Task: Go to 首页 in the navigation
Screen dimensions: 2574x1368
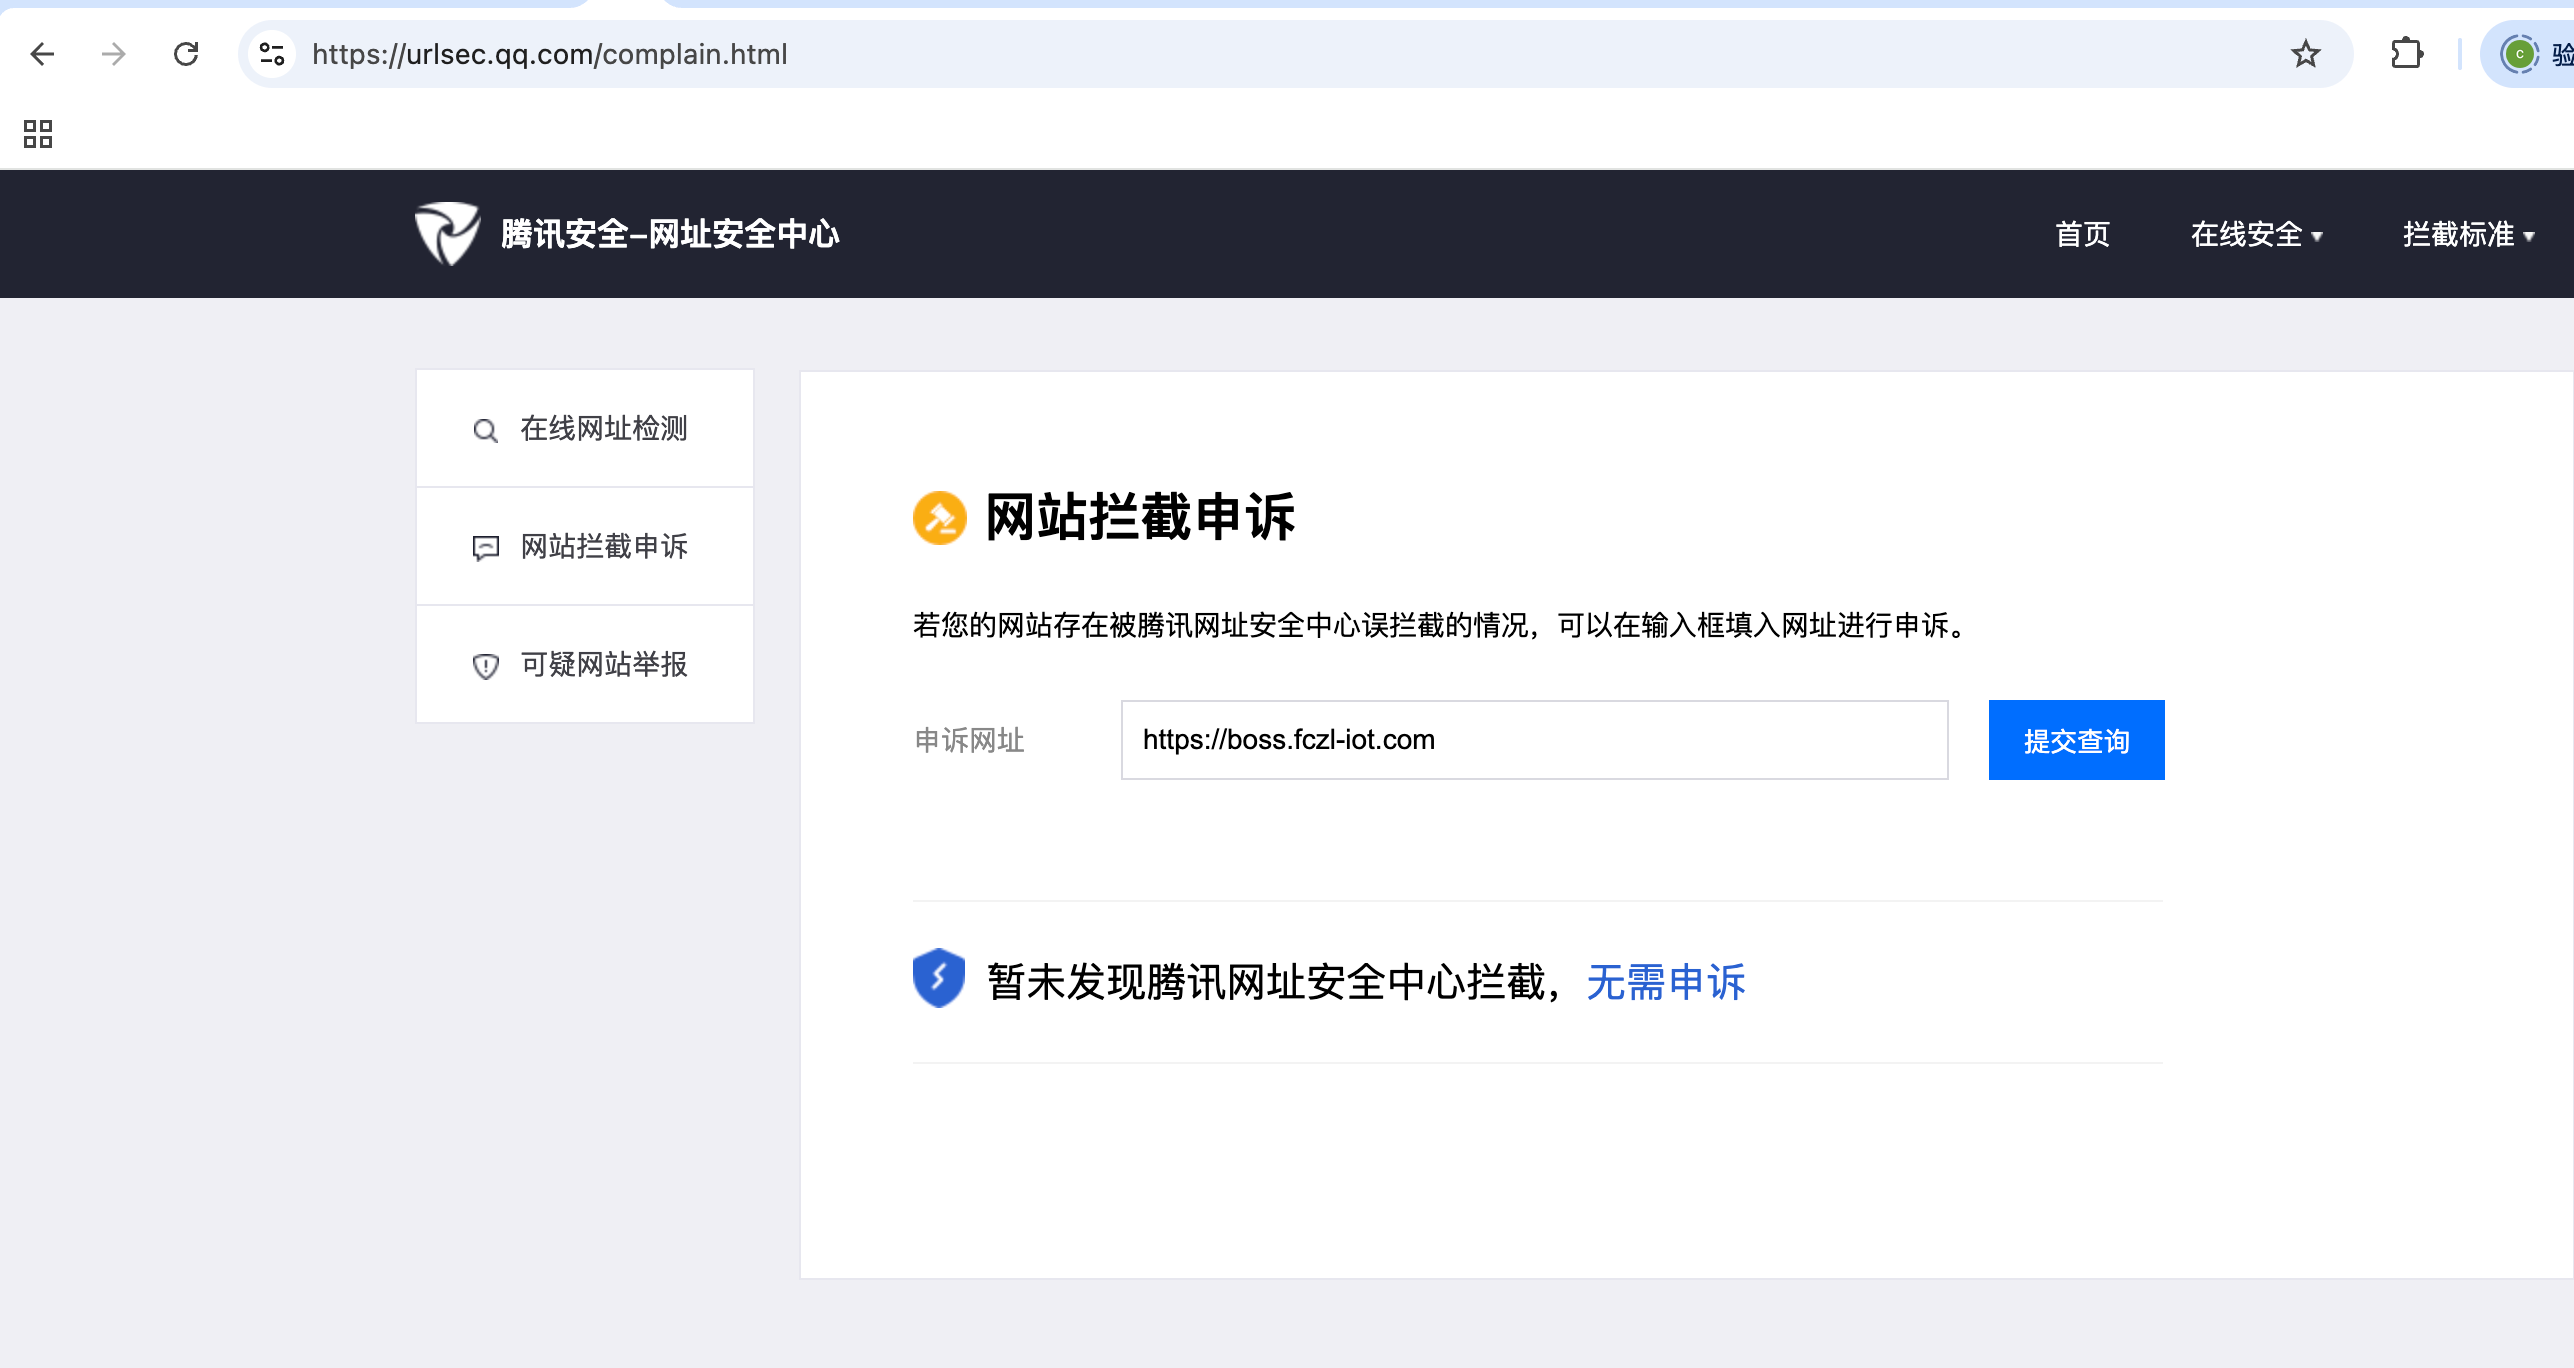Action: (2082, 235)
